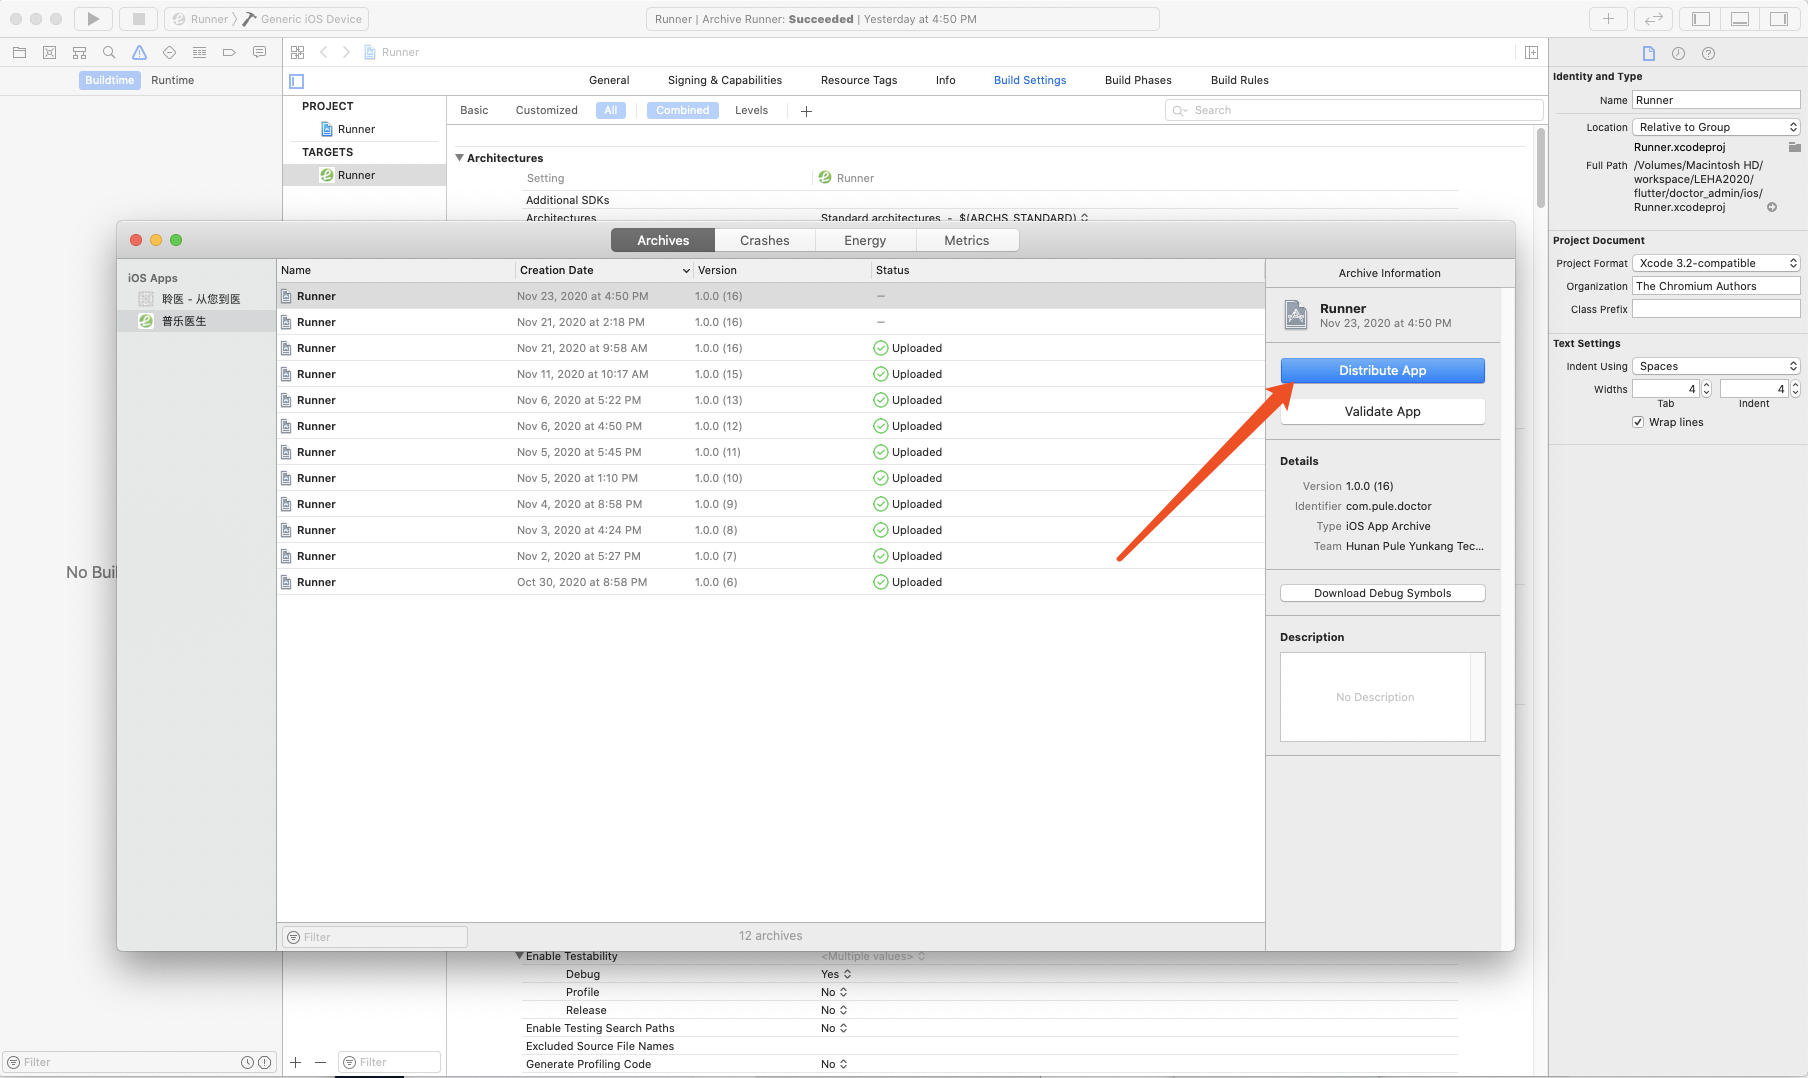Toggle the left Navigator panel
This screenshot has width=1808, height=1078.
point(1701,19)
